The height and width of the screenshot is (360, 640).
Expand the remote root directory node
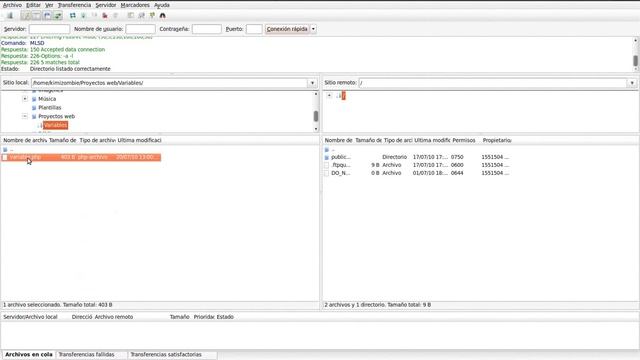pyautogui.click(x=329, y=96)
